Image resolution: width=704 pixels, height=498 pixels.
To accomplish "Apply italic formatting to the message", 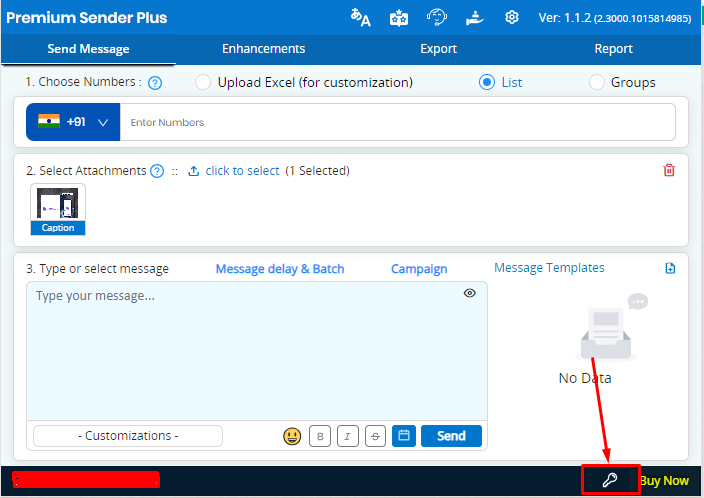I will [x=347, y=436].
